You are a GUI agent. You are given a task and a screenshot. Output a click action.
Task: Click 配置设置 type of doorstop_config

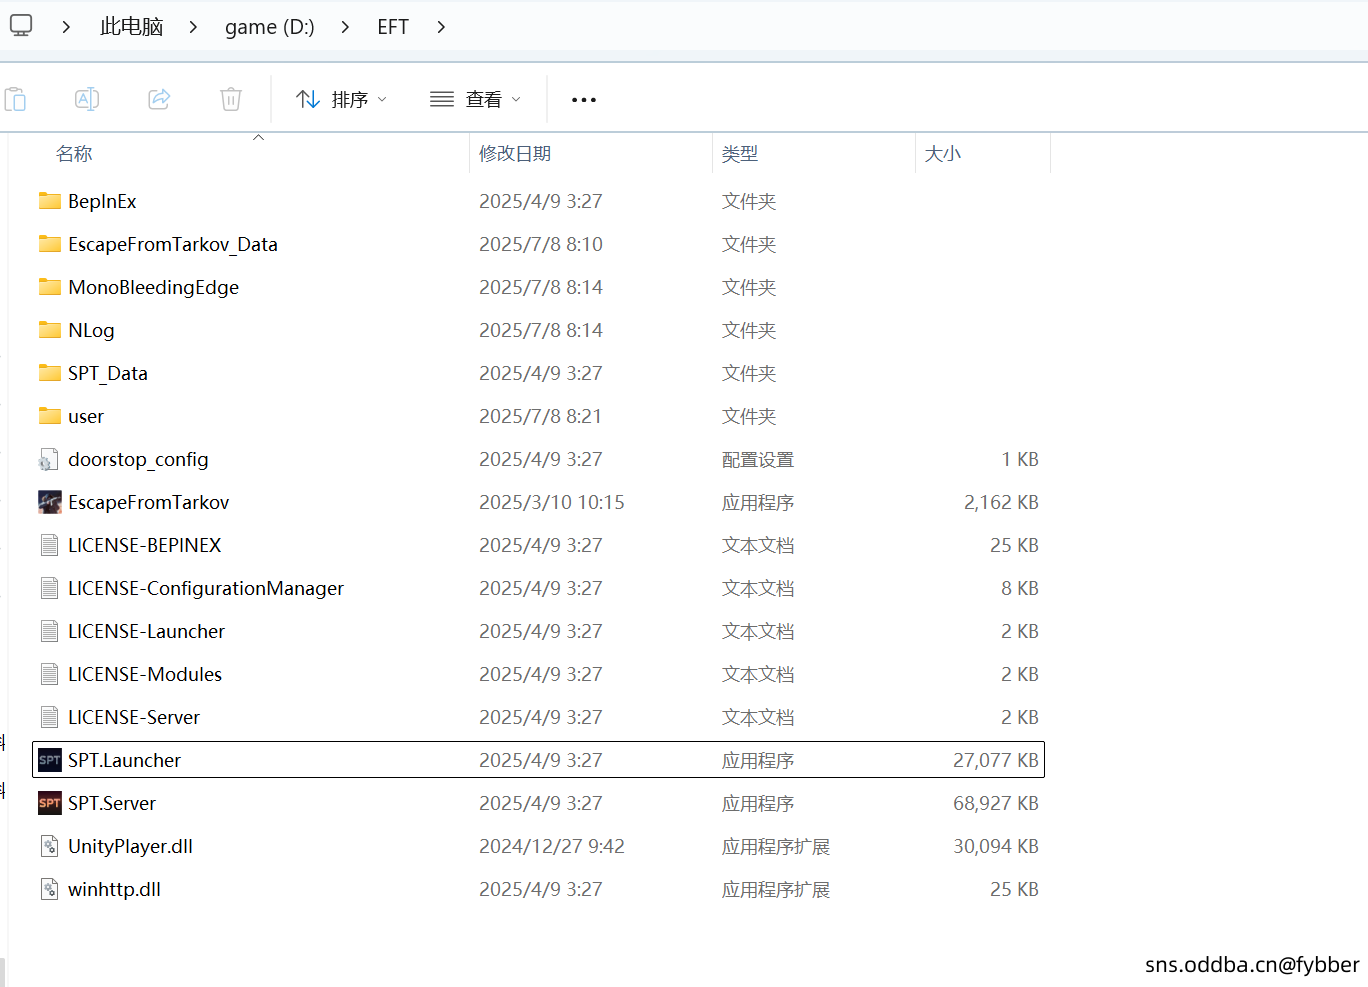coord(758,459)
